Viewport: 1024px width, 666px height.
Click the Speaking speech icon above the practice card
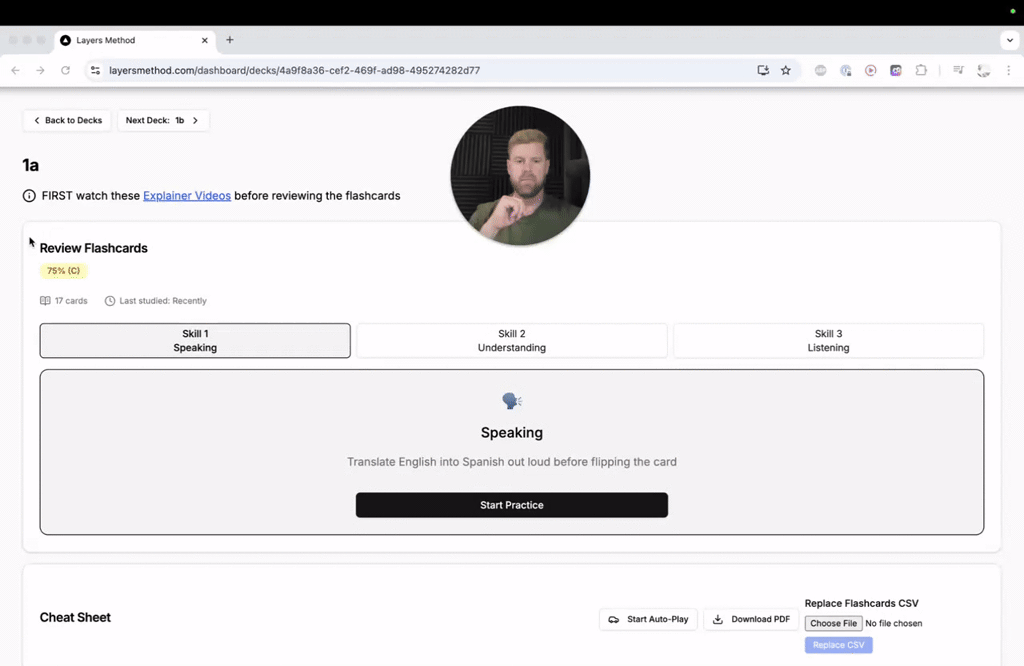pyautogui.click(x=511, y=400)
